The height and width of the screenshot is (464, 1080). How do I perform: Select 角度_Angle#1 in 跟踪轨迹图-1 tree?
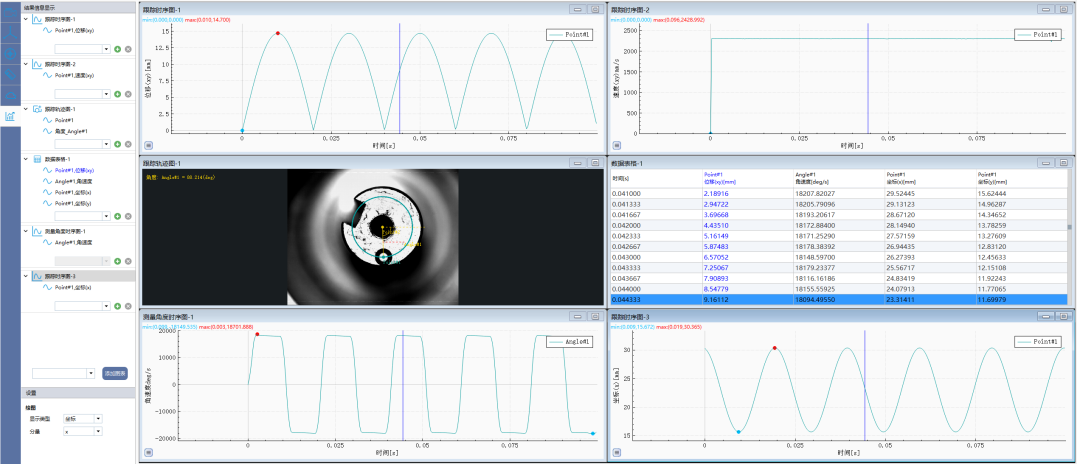(x=70, y=131)
